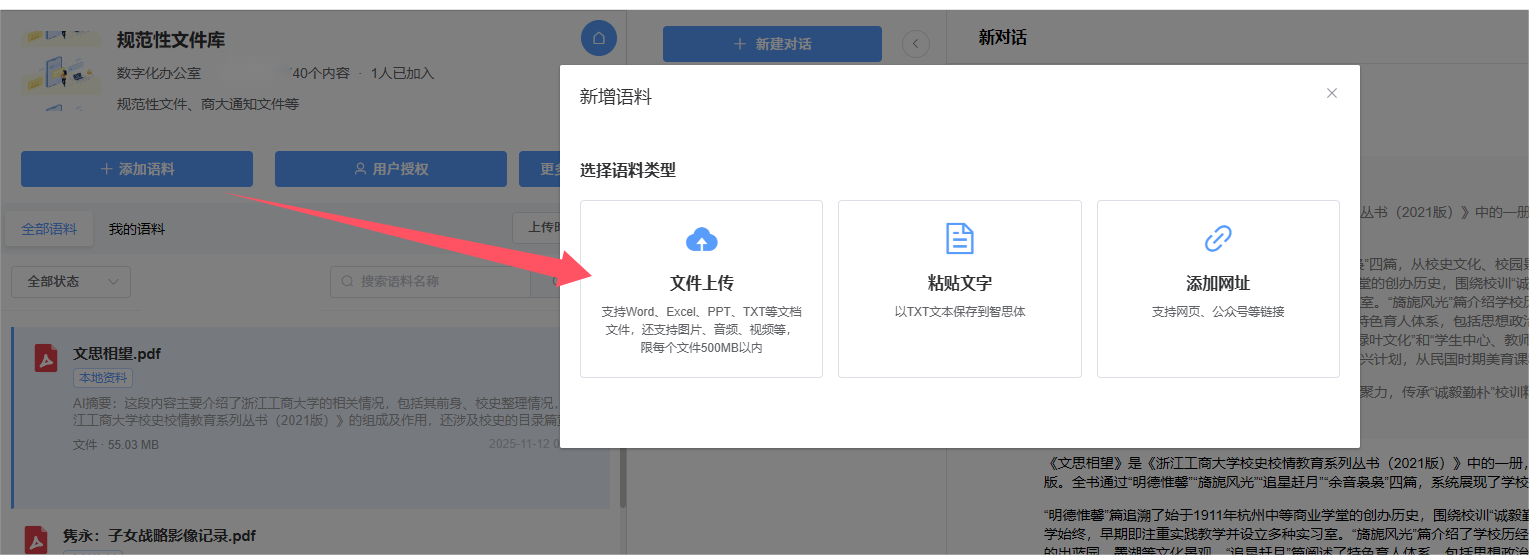Click the 用户授权 button

click(x=390, y=169)
